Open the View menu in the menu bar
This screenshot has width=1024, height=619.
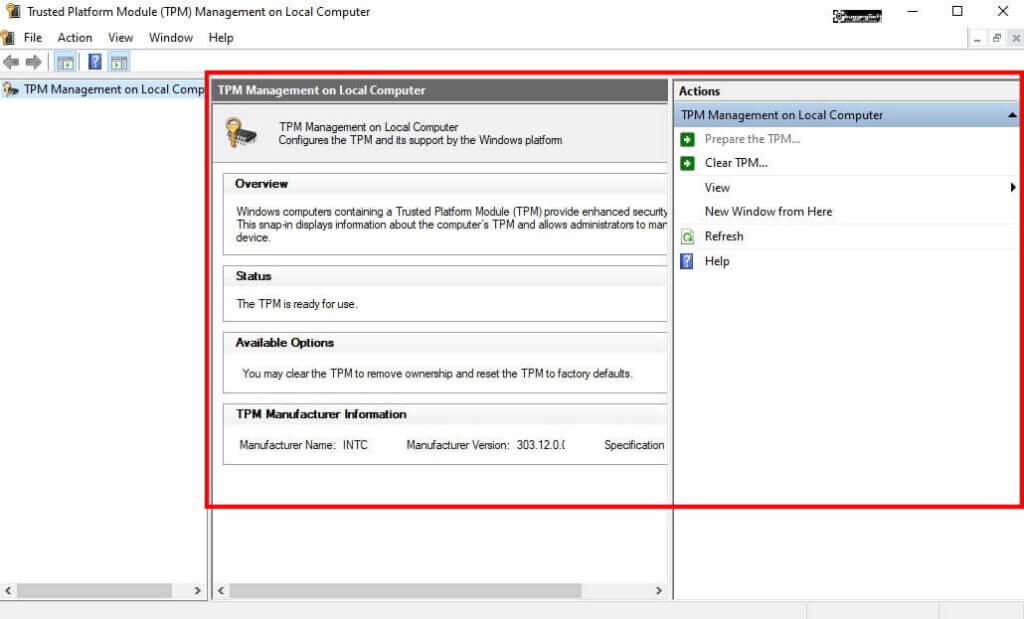pyautogui.click(x=121, y=37)
